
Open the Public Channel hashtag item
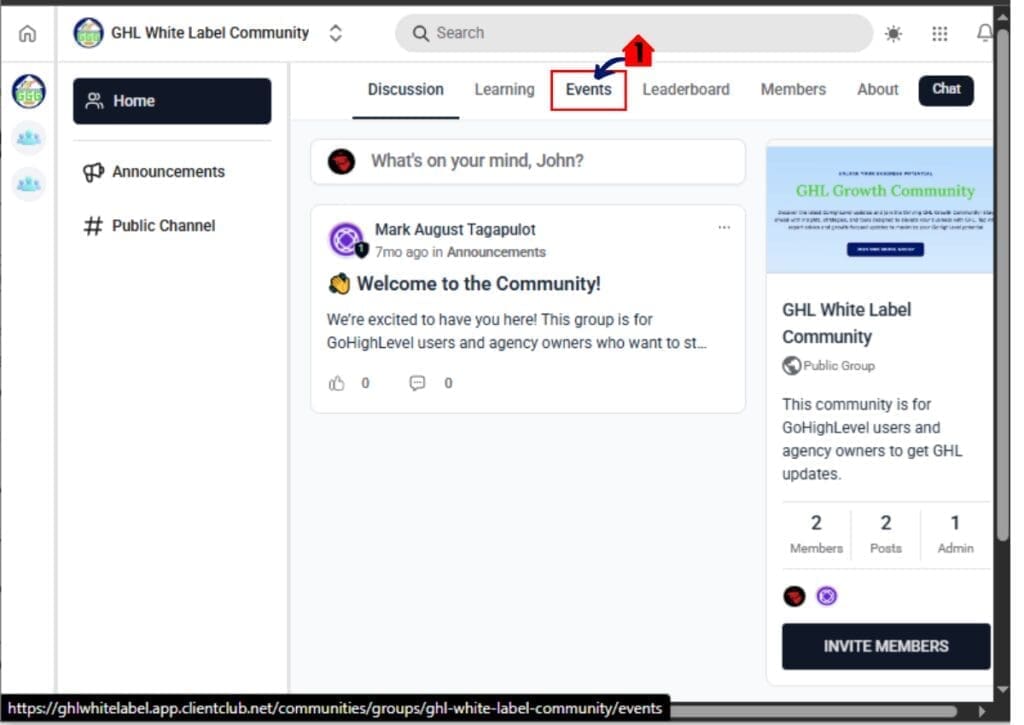[x=149, y=226]
